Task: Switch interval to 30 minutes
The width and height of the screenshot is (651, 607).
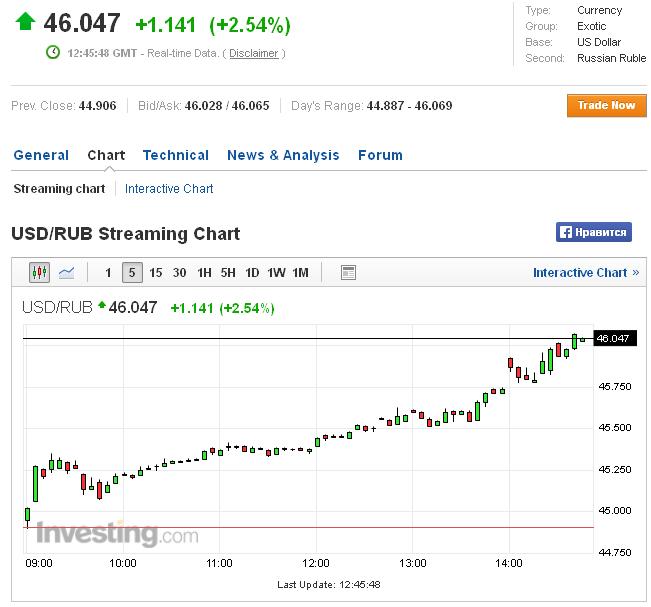Action: [179, 273]
